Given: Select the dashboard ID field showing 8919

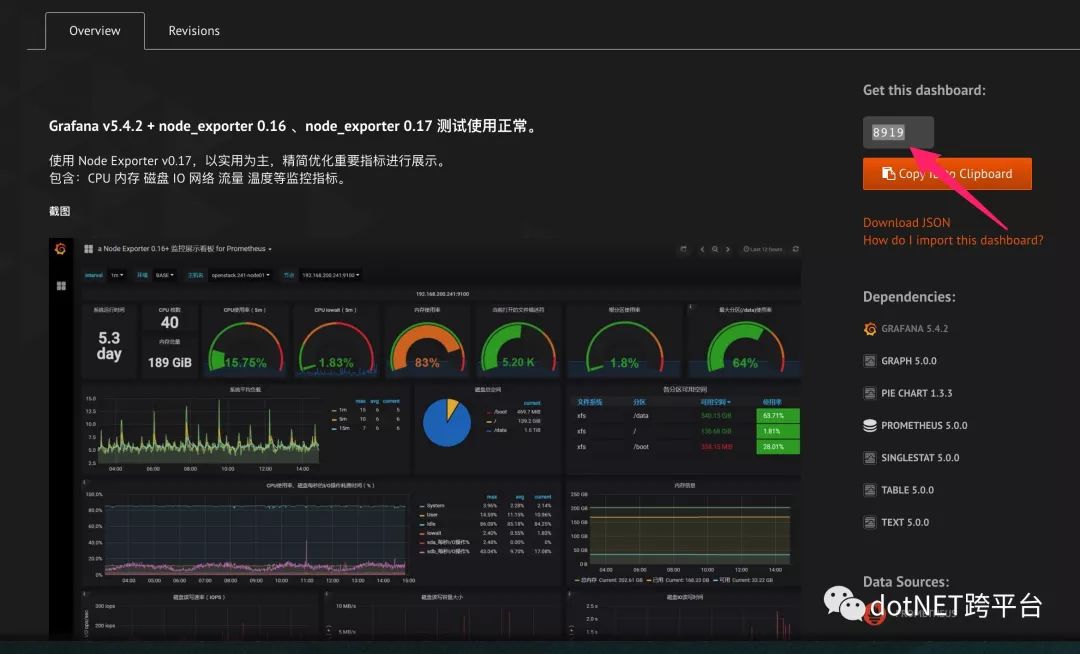Looking at the screenshot, I should click(x=898, y=132).
